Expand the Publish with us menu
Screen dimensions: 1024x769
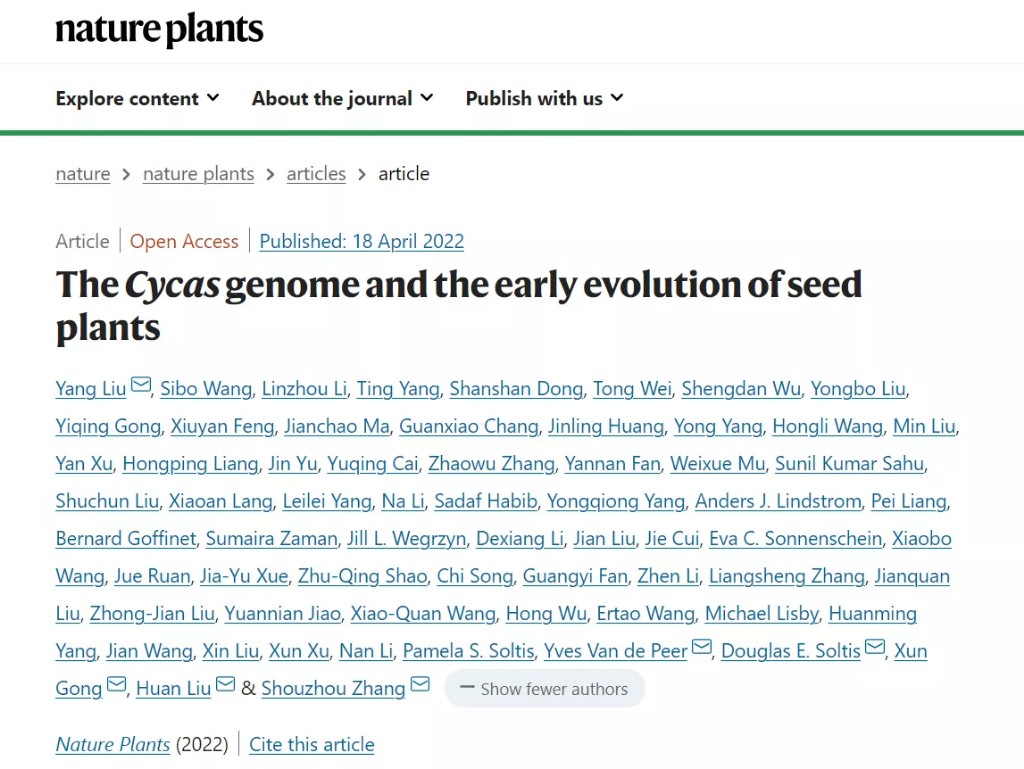[544, 98]
